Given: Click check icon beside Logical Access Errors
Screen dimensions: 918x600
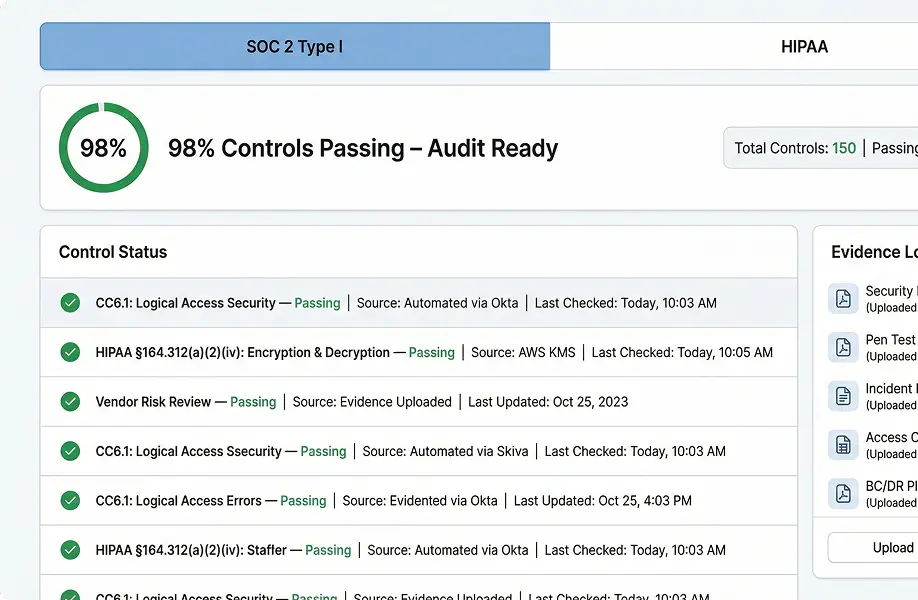Looking at the screenshot, I should click(x=70, y=500).
